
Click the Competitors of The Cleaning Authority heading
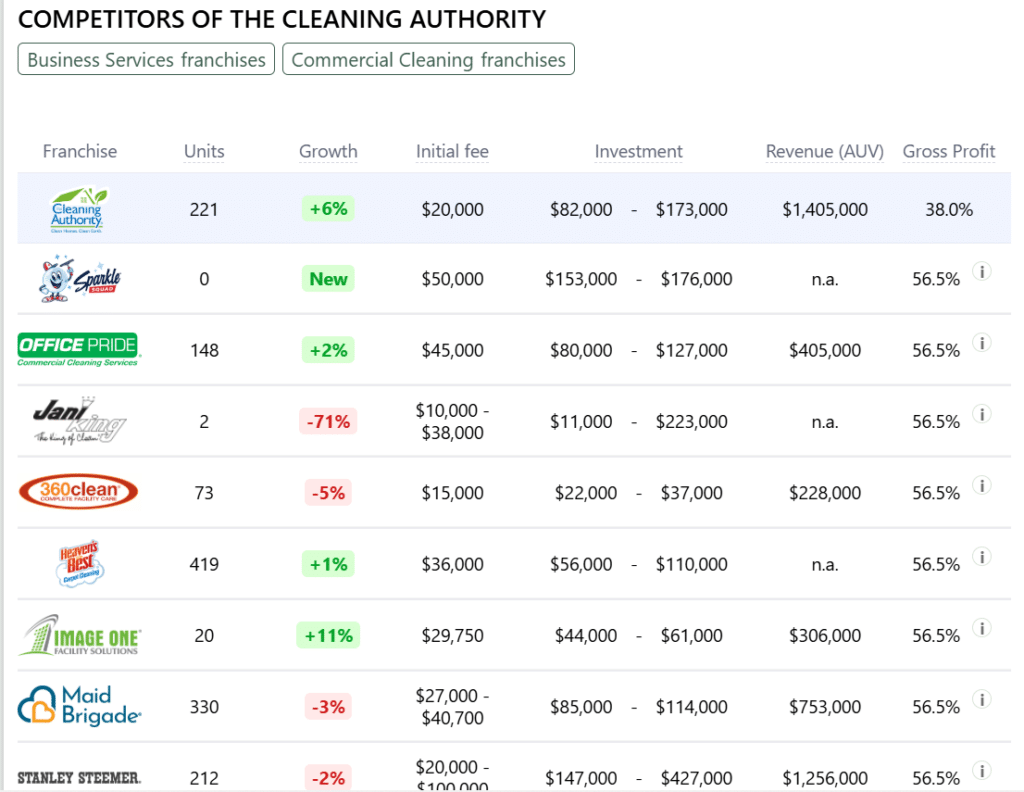(x=281, y=19)
